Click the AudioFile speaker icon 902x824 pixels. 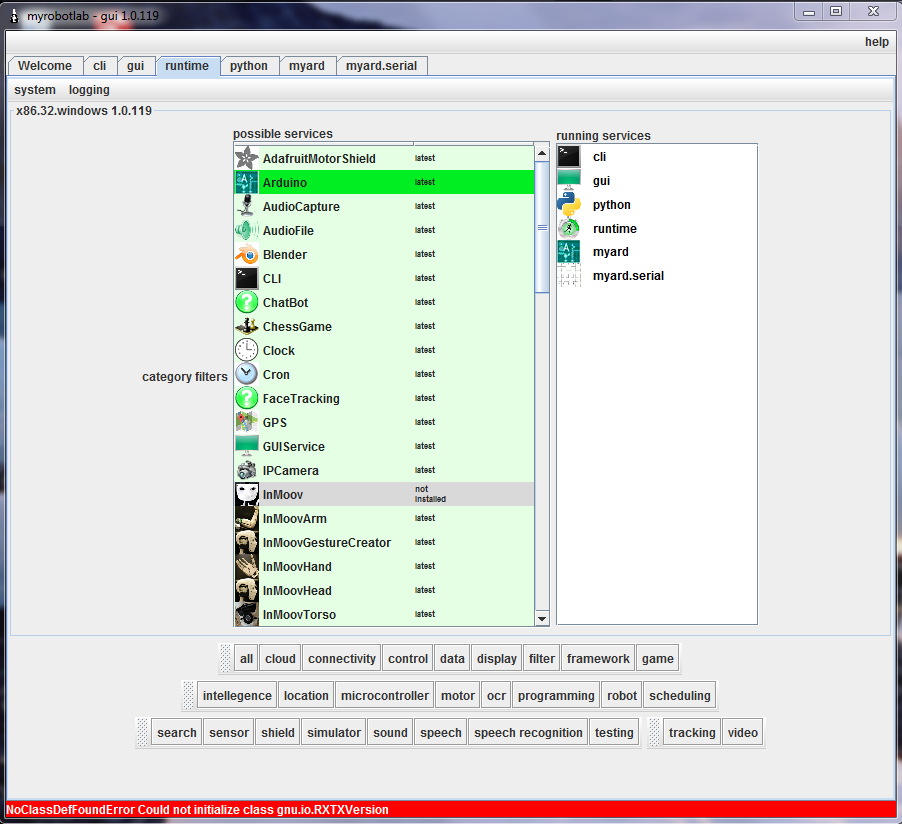247,230
